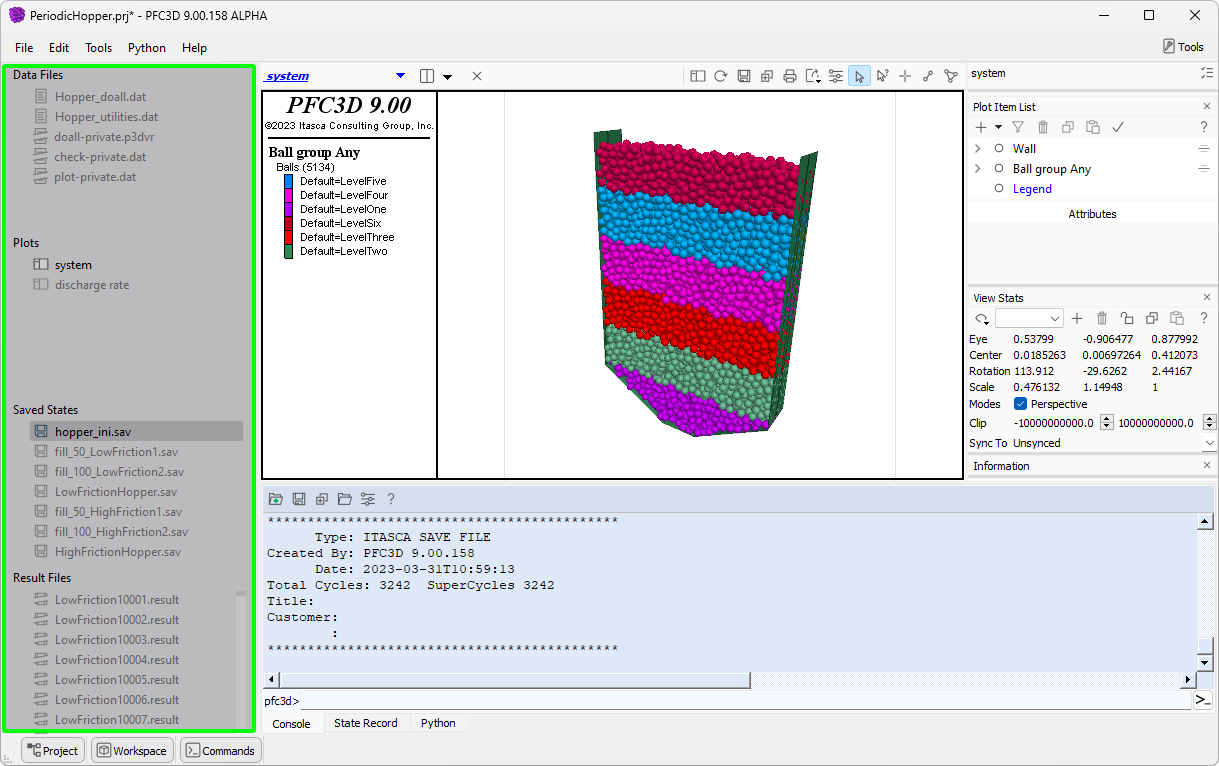Open the Python menu
The height and width of the screenshot is (766, 1219).
tap(147, 47)
